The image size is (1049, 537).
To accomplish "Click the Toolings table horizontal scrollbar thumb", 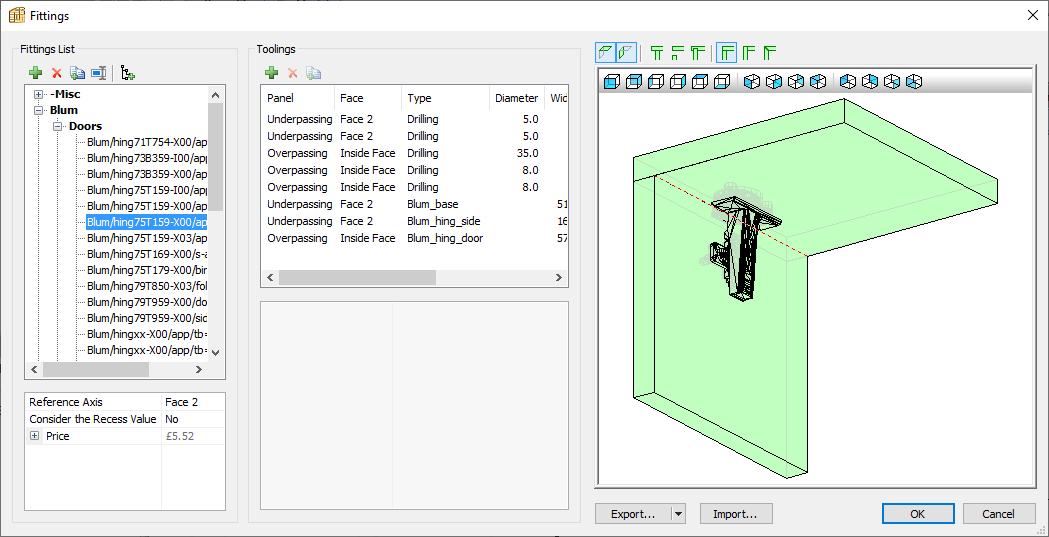I will [357, 277].
